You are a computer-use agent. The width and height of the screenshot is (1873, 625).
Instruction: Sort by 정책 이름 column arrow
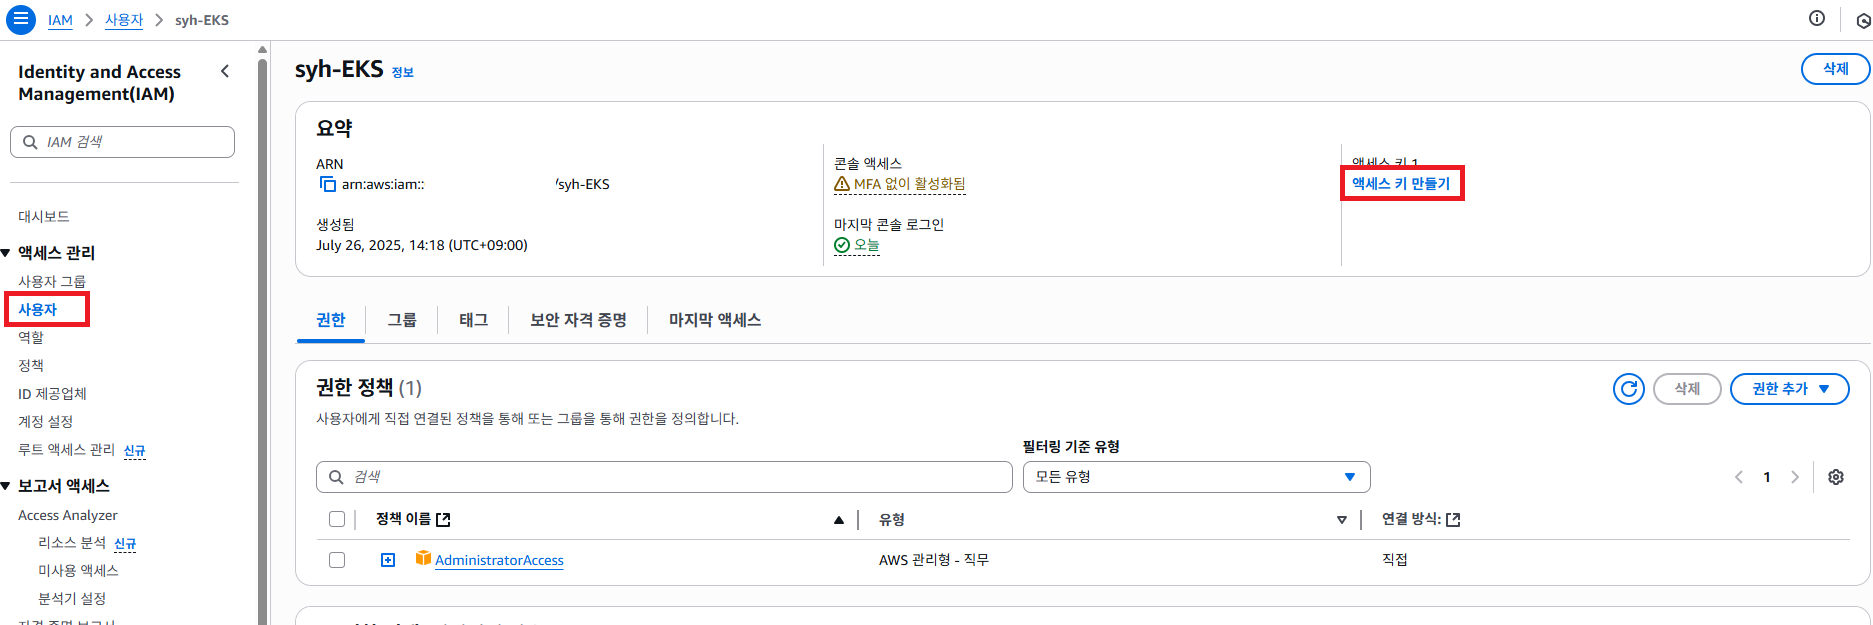click(x=838, y=520)
